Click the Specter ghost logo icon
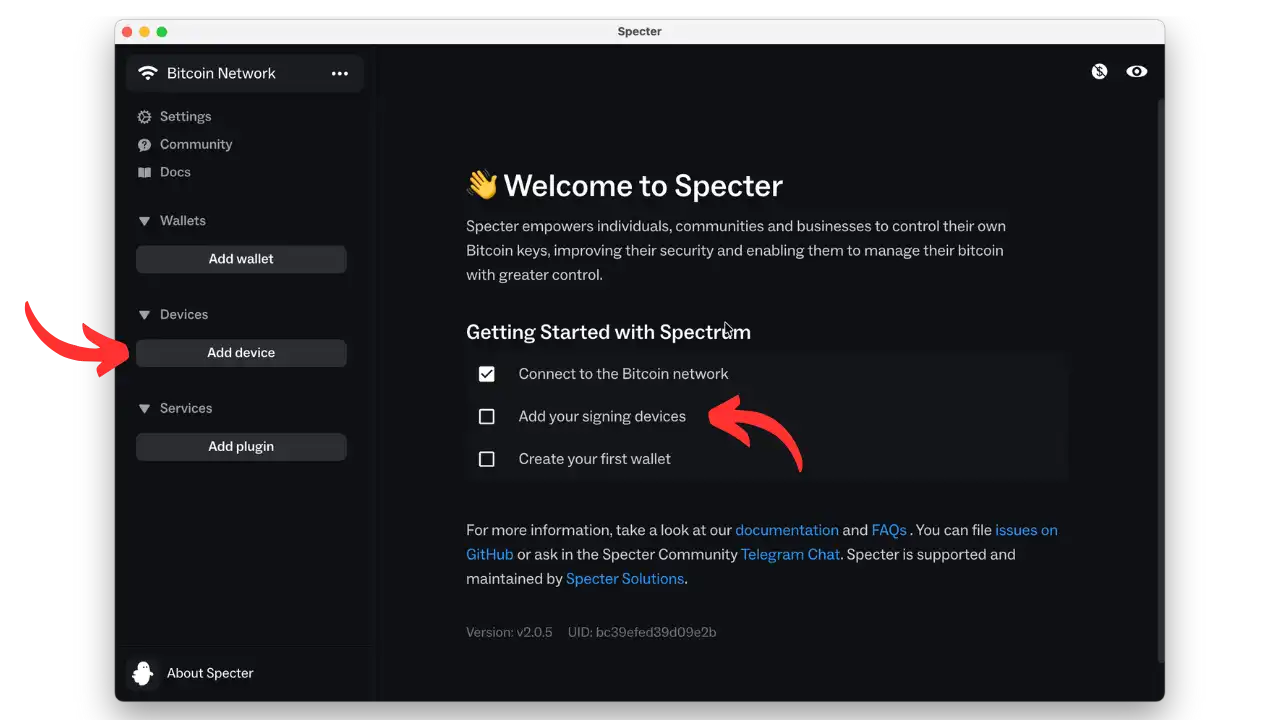 click(143, 673)
